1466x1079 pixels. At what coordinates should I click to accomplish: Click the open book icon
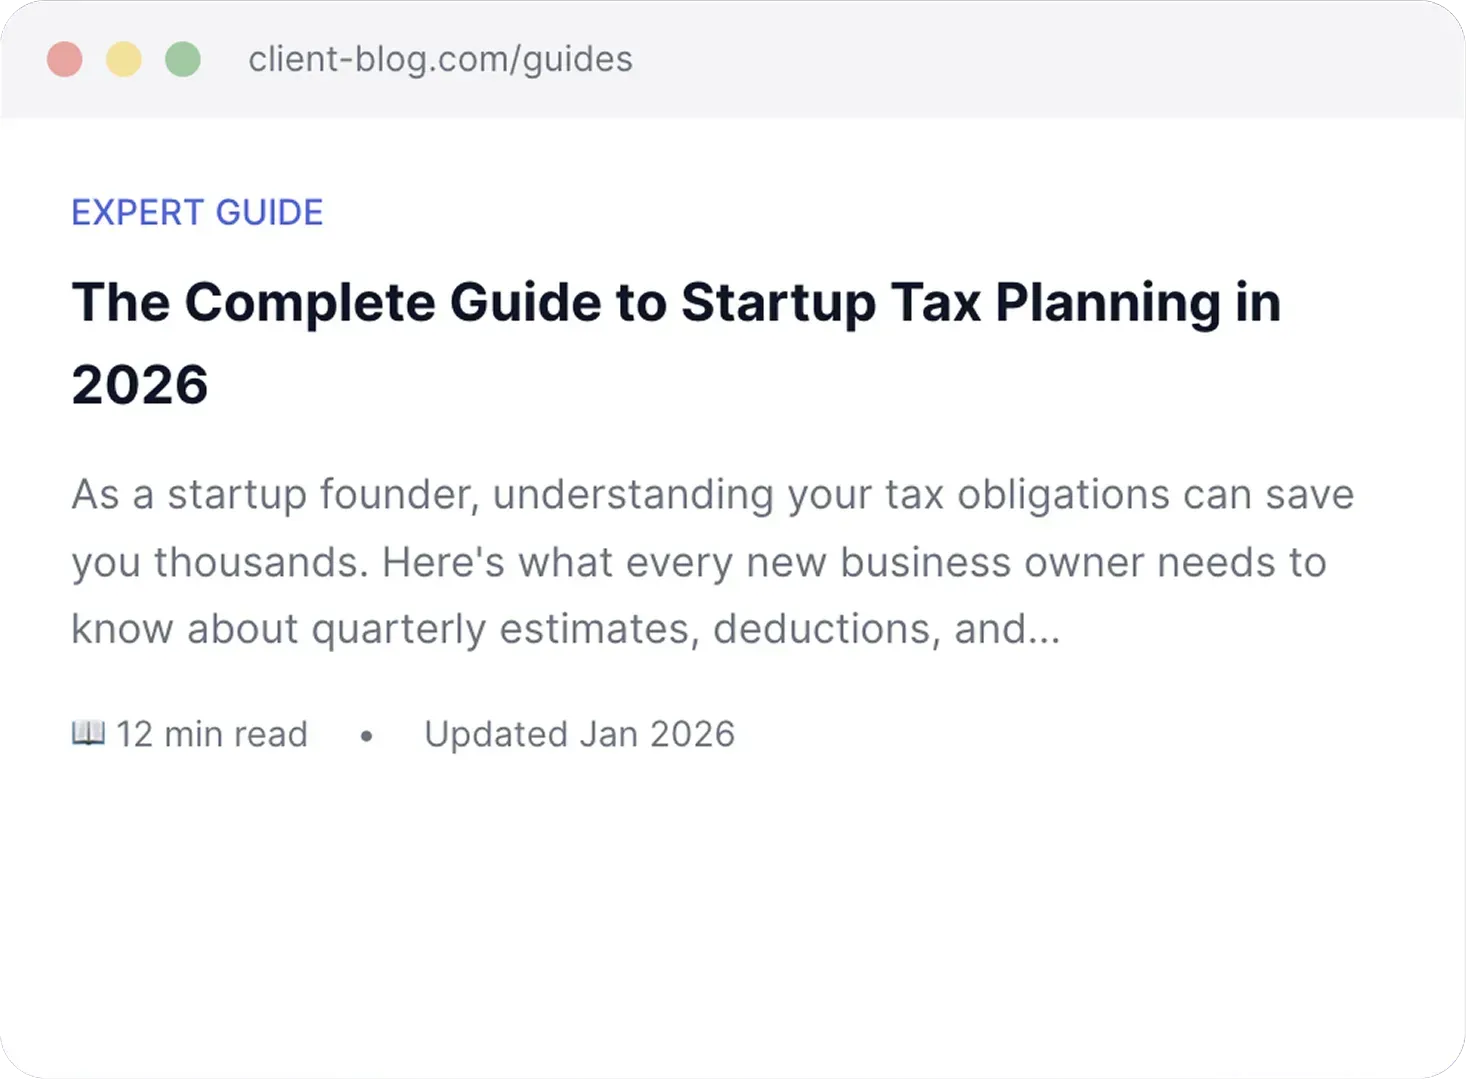88,733
